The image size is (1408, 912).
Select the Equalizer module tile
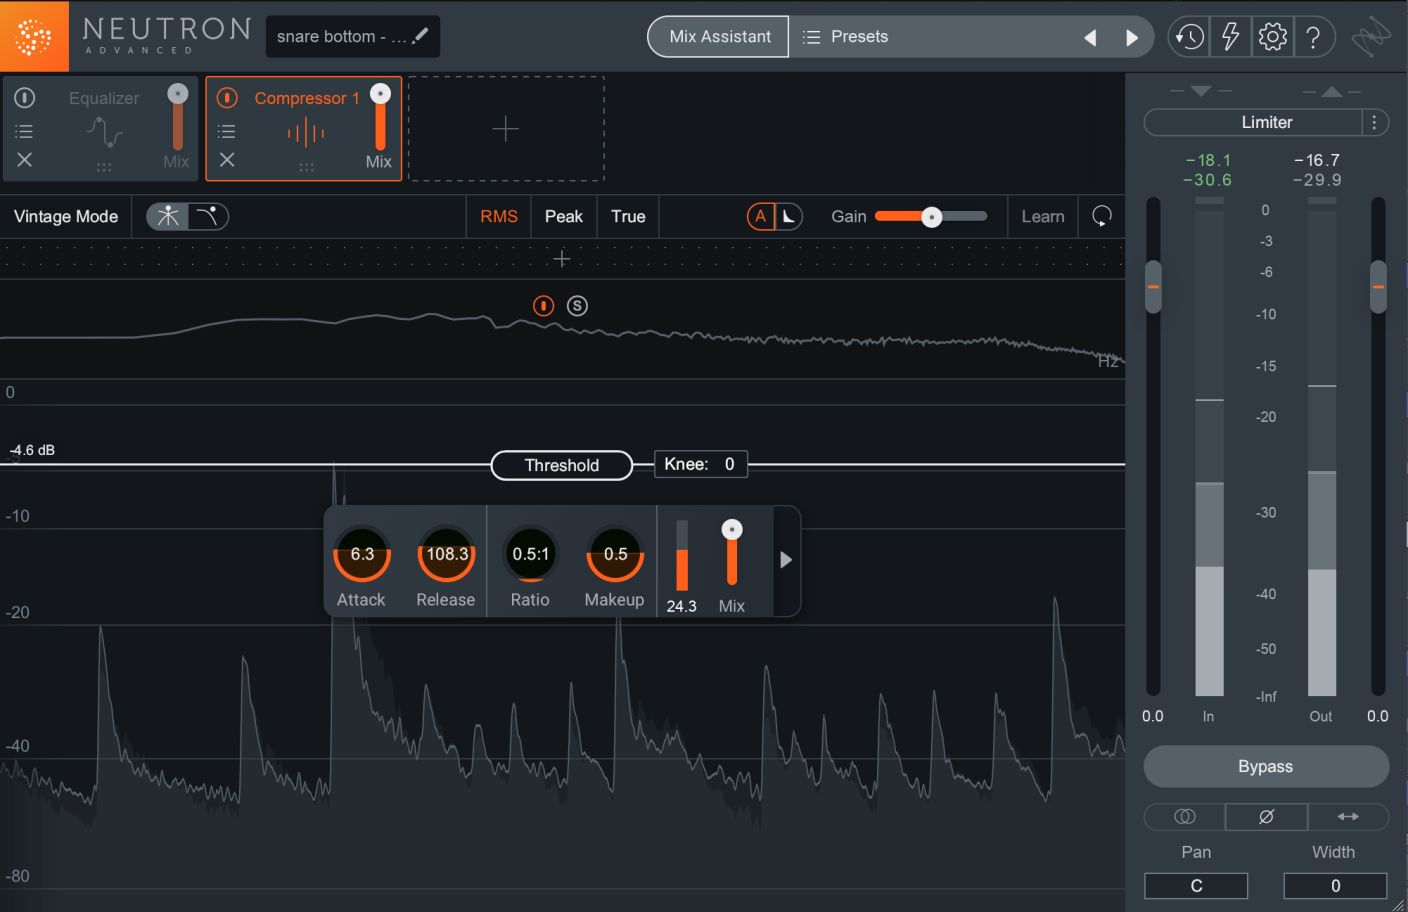coord(100,129)
